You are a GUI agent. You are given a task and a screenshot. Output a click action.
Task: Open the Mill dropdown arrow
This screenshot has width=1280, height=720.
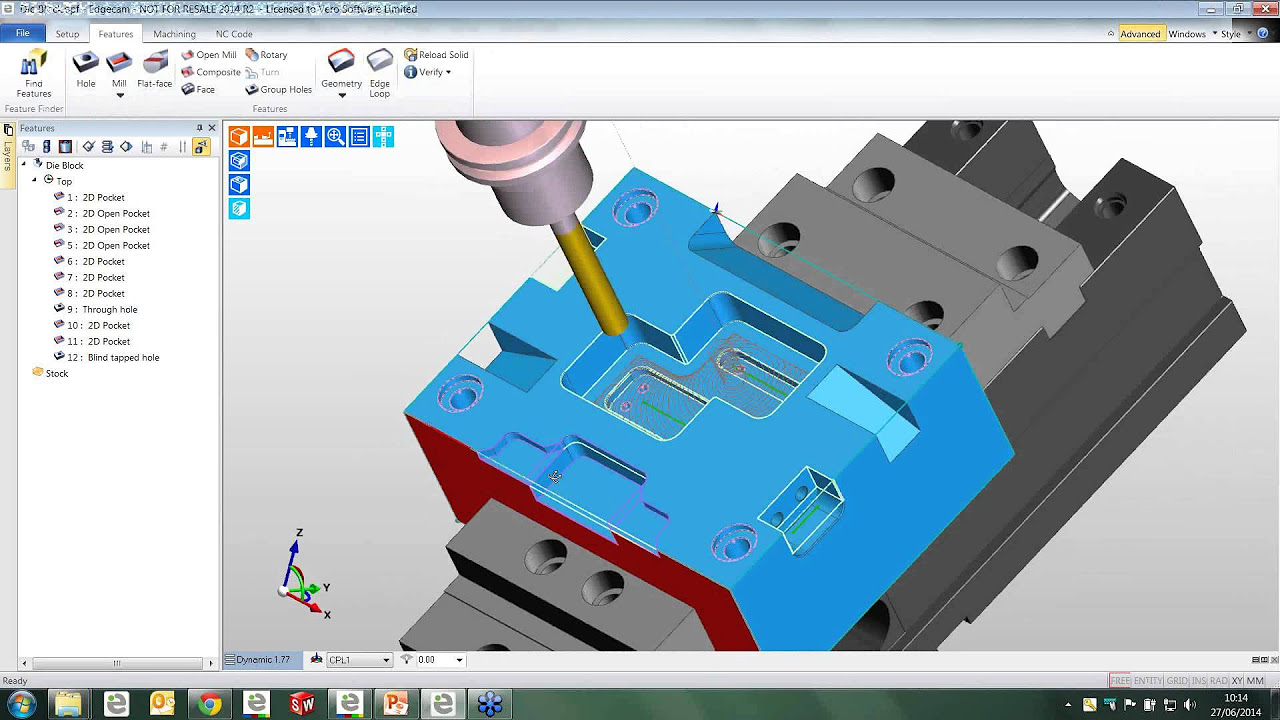pyautogui.click(x=119, y=96)
